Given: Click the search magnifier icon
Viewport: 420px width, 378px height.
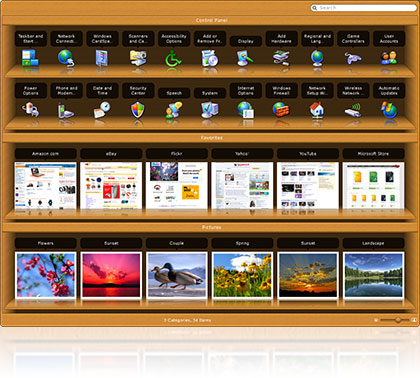Looking at the screenshot, I should (314, 7).
